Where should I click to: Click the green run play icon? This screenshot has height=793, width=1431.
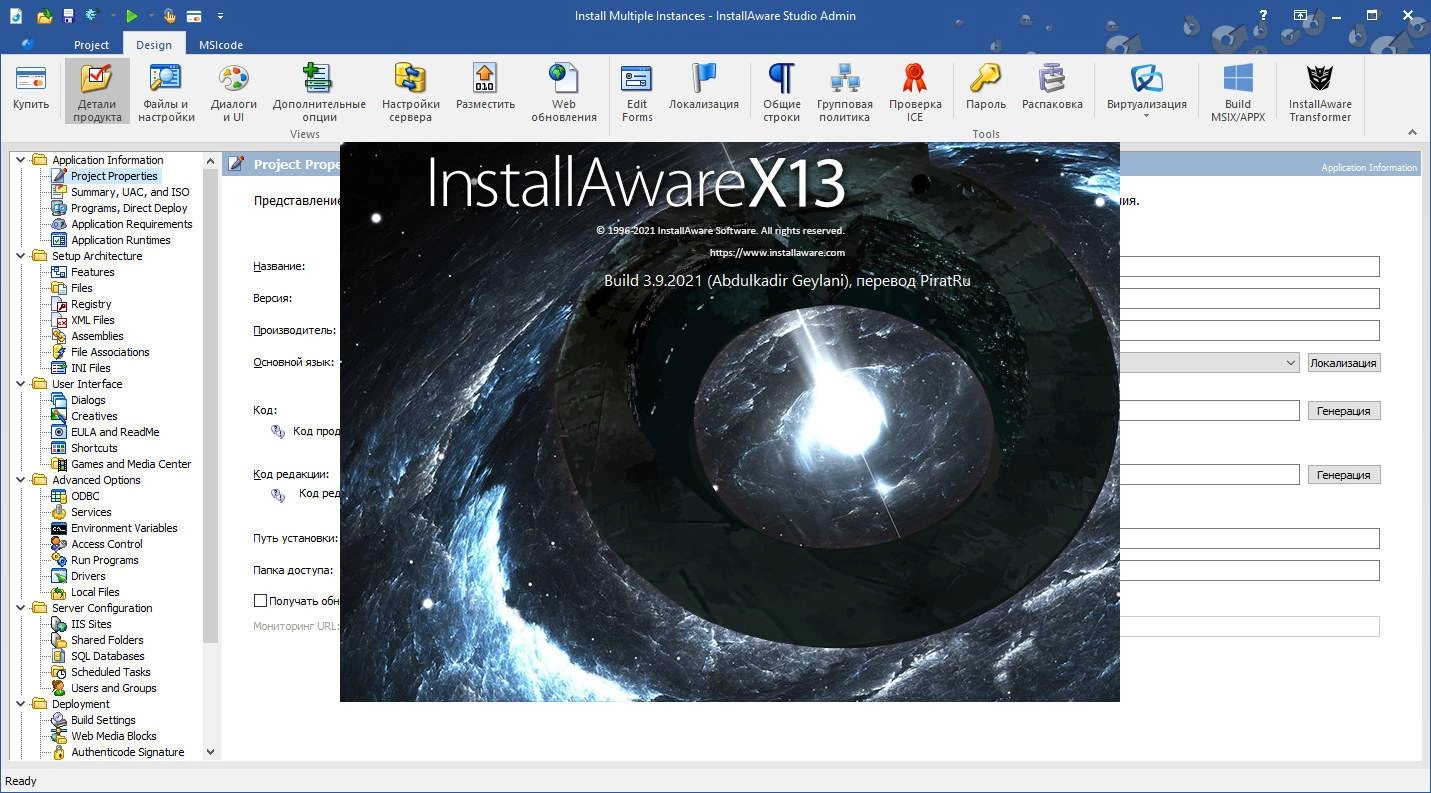click(131, 15)
